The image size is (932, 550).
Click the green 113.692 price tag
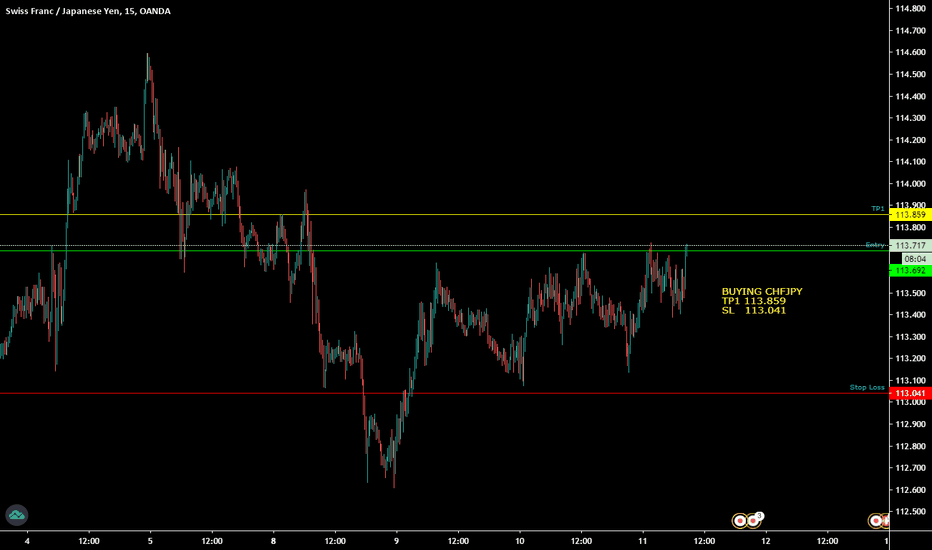tap(910, 271)
